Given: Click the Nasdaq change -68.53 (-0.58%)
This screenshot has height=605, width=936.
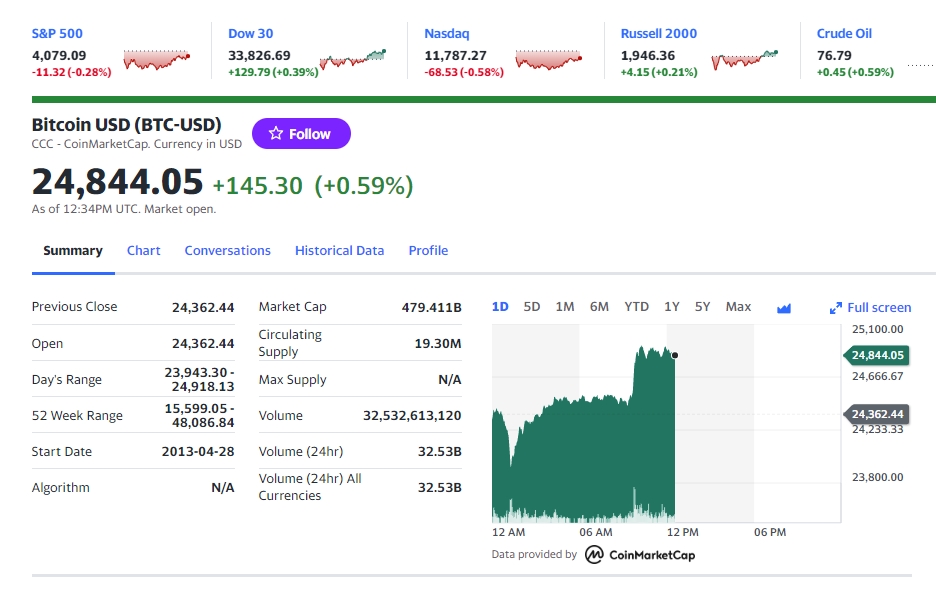Looking at the screenshot, I should click(464, 72).
